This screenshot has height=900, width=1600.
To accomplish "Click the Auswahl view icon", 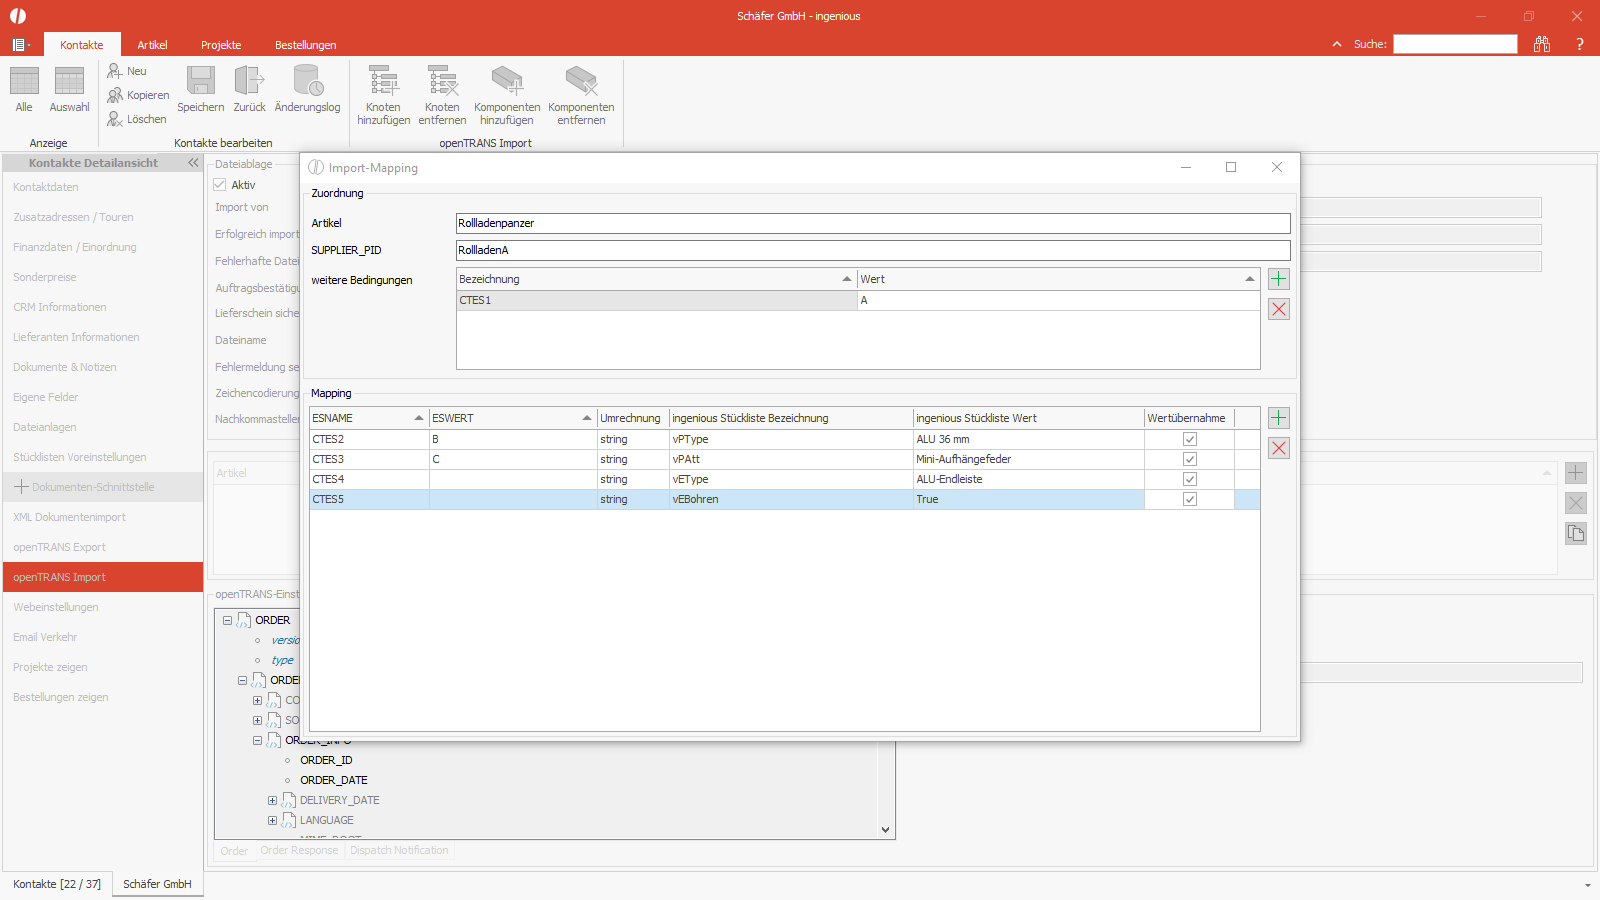I will [69, 90].
